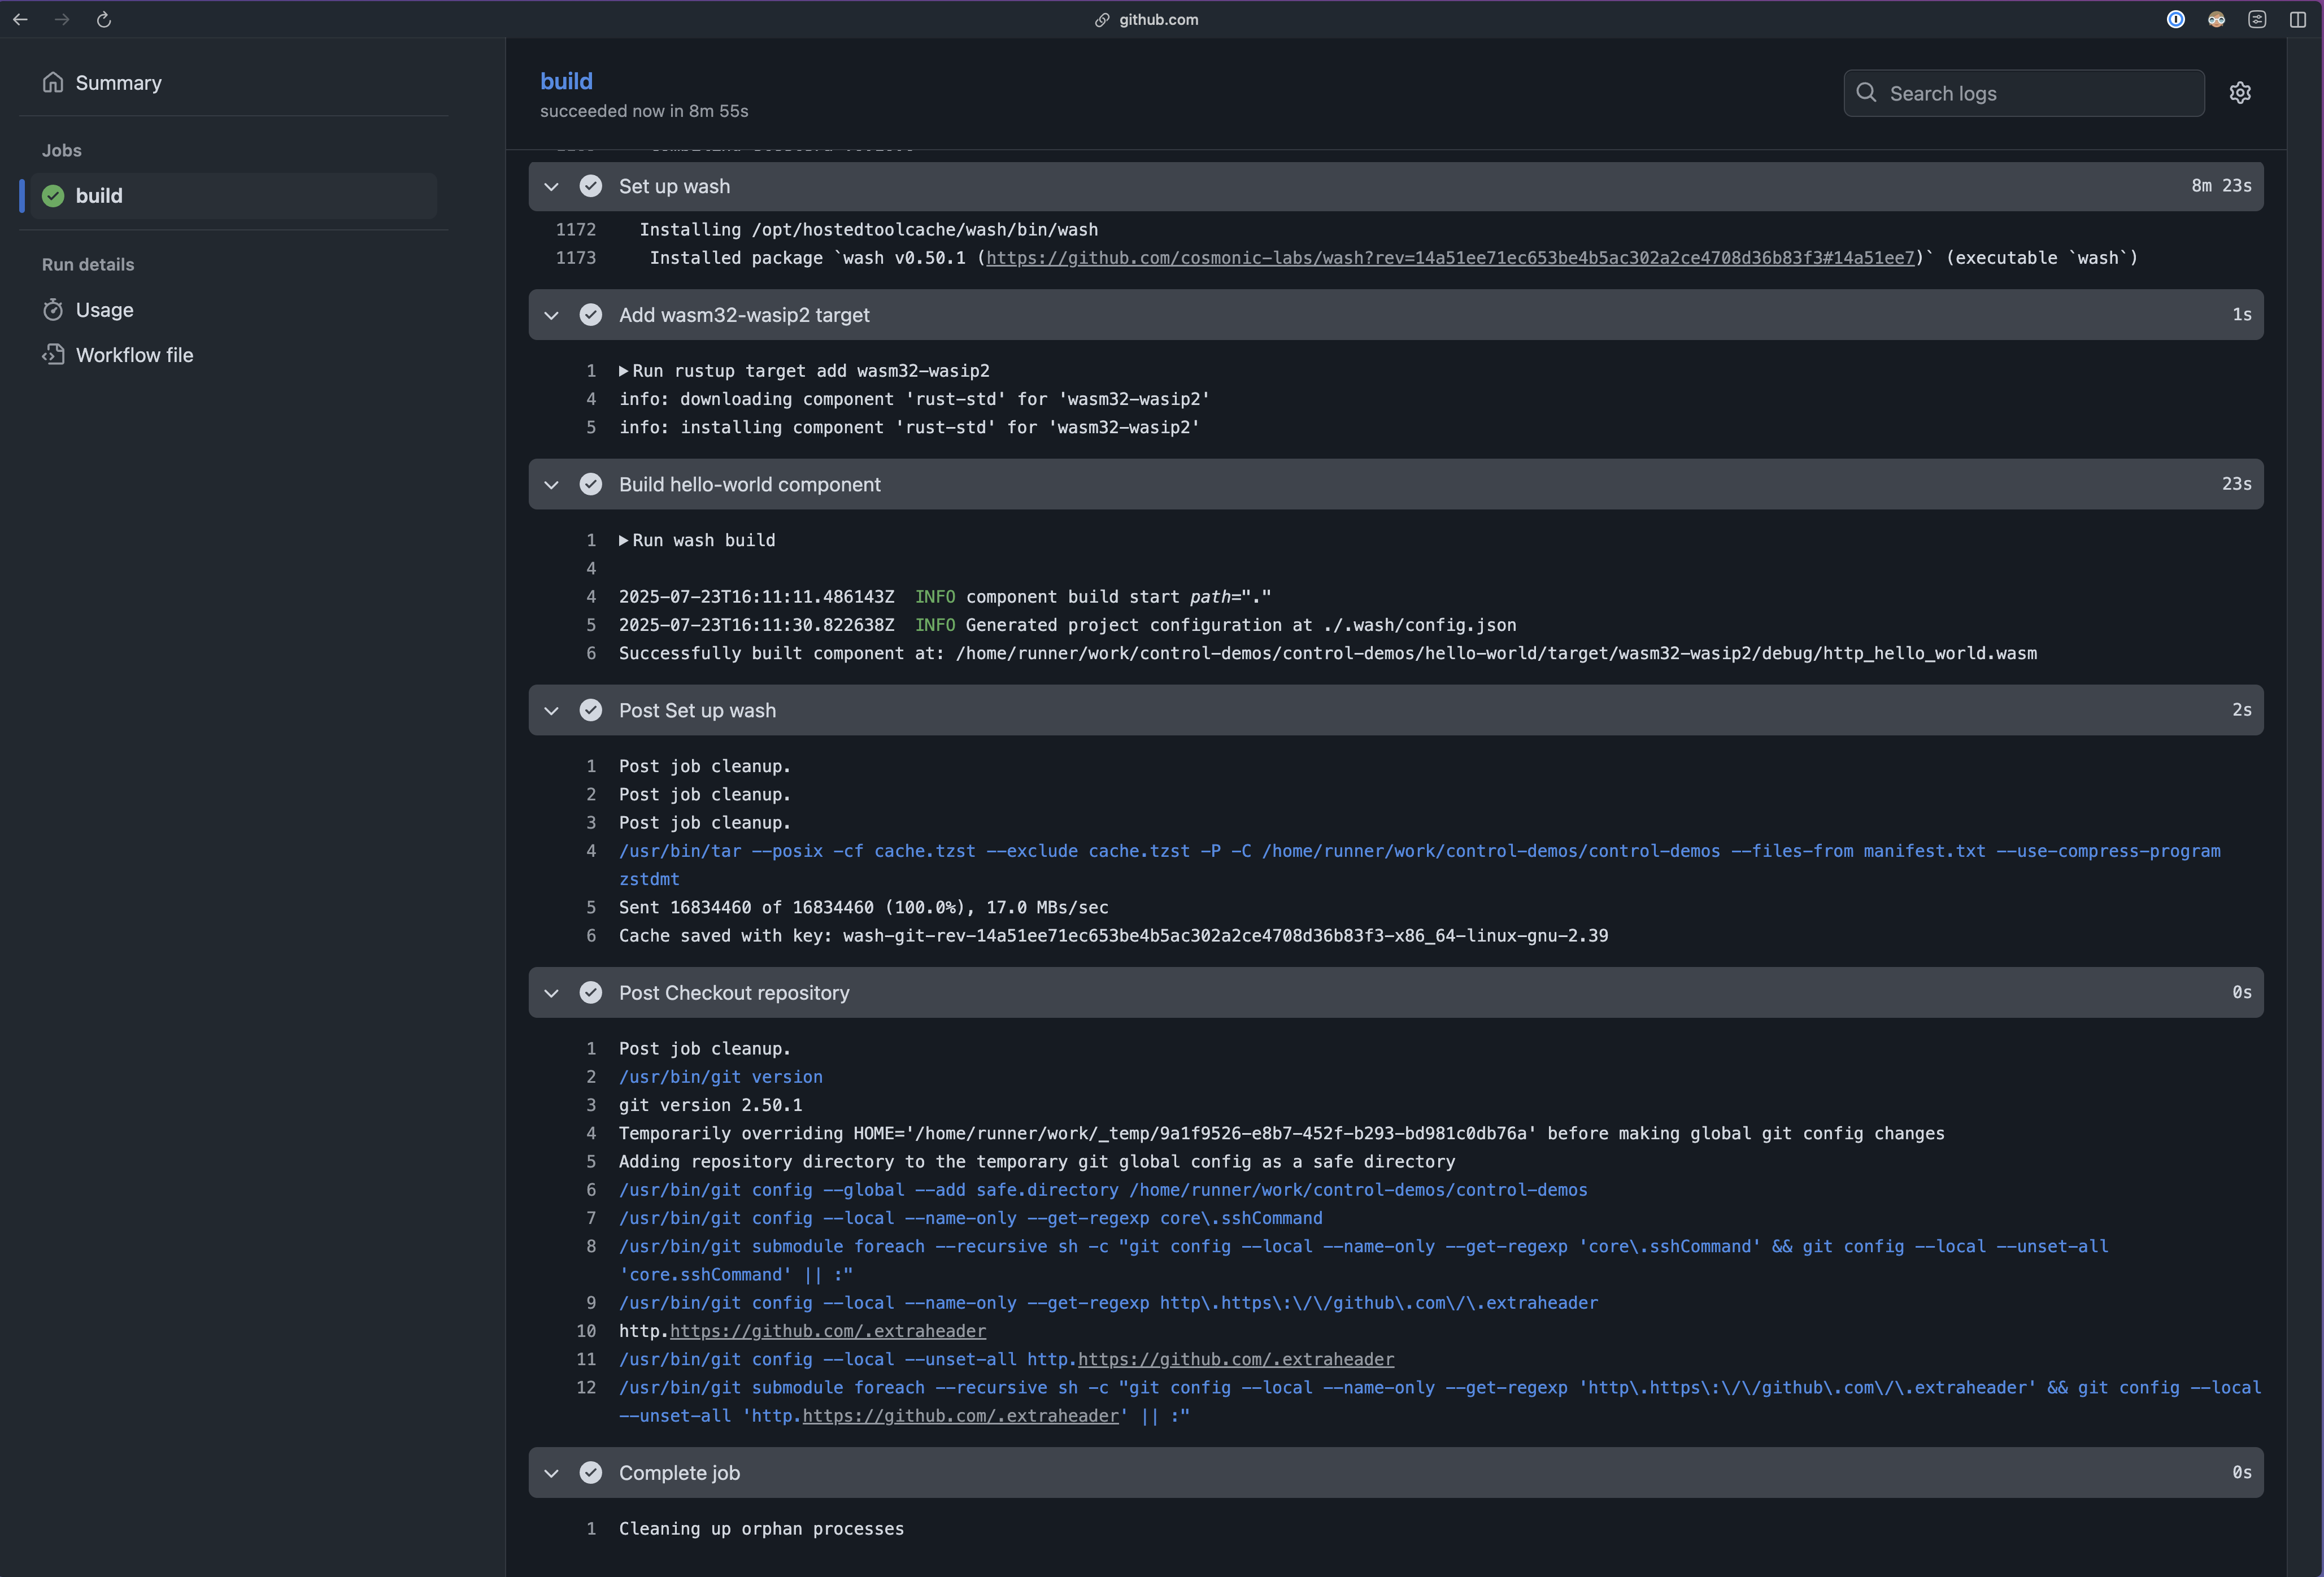2324x1577 pixels.
Task: Collapse the Set up wash step
Action: [551, 187]
